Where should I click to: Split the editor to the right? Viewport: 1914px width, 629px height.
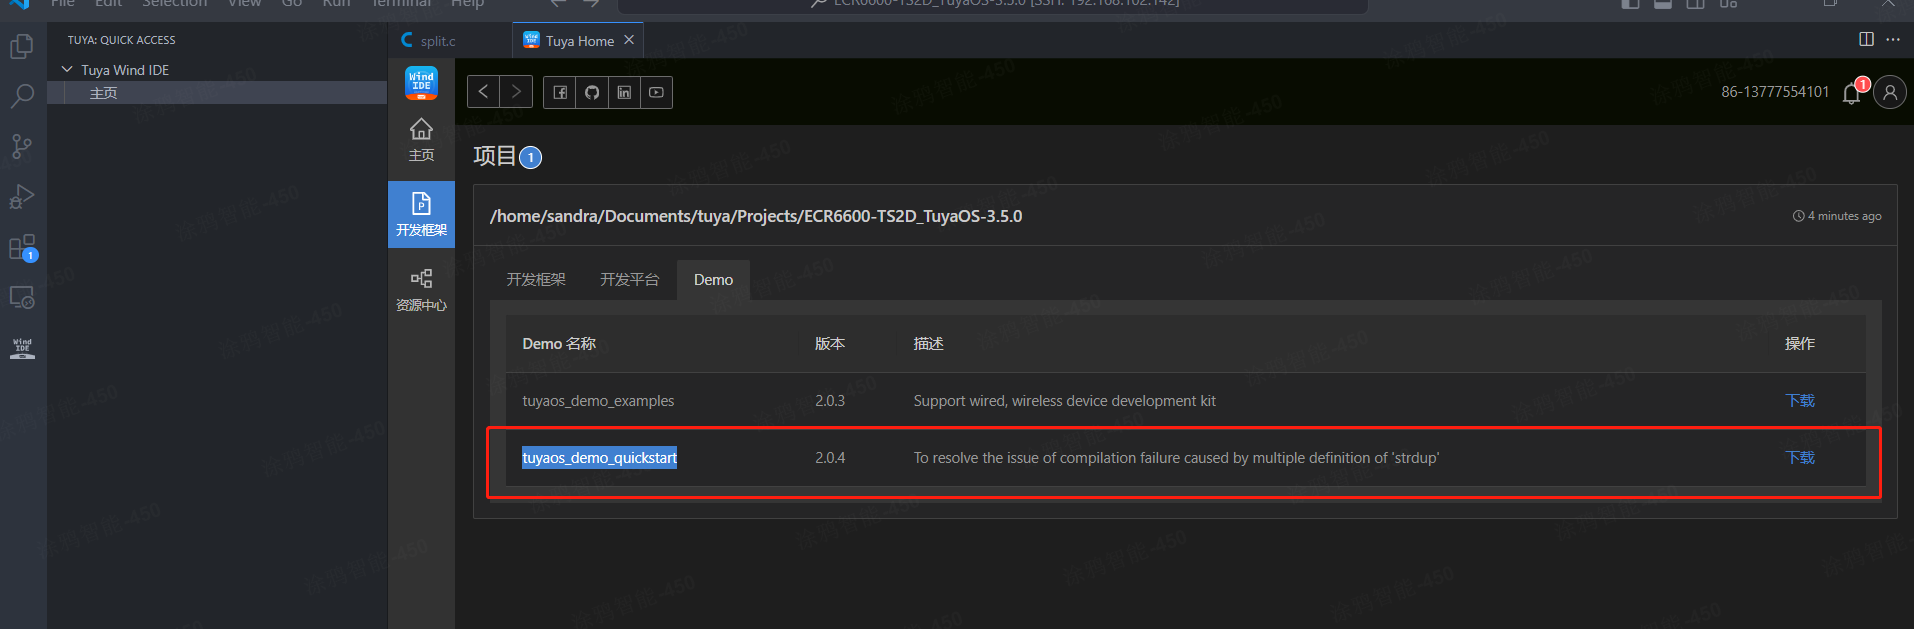point(1866,39)
